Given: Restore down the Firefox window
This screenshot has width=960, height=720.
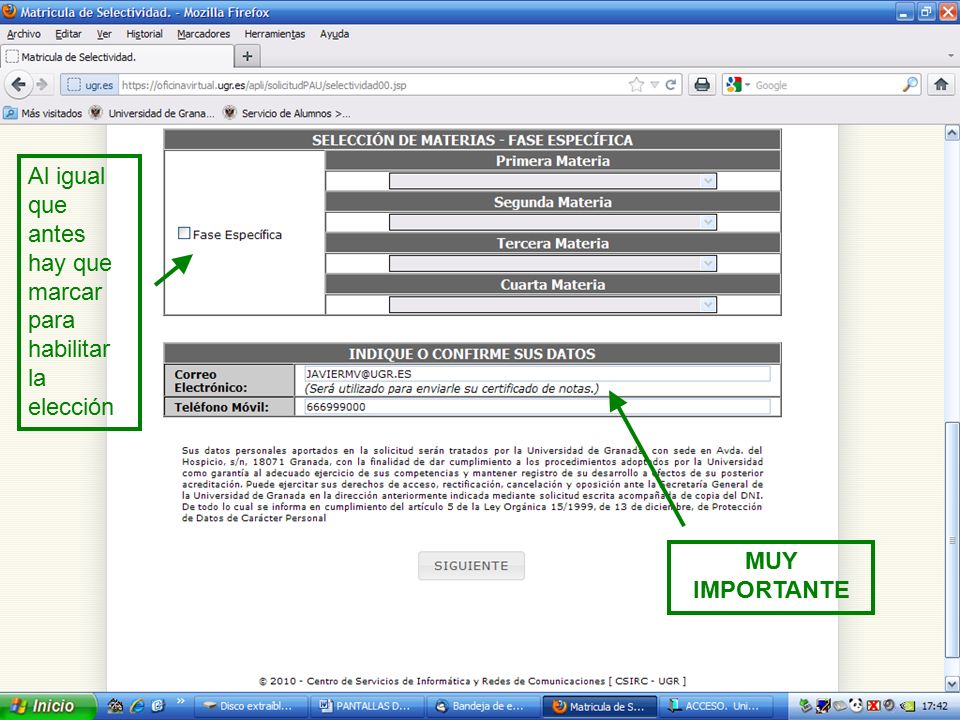Looking at the screenshot, I should [926, 12].
